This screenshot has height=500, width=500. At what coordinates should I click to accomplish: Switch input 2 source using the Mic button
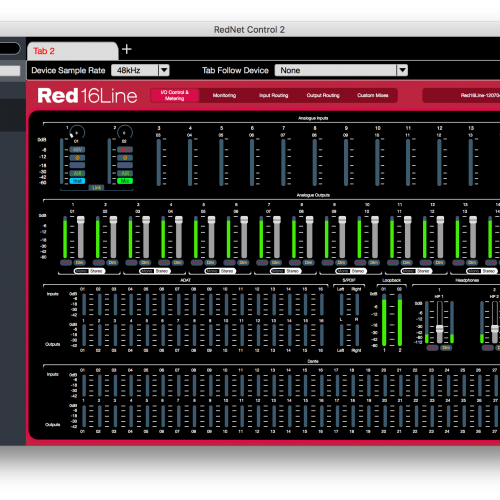click(x=125, y=181)
